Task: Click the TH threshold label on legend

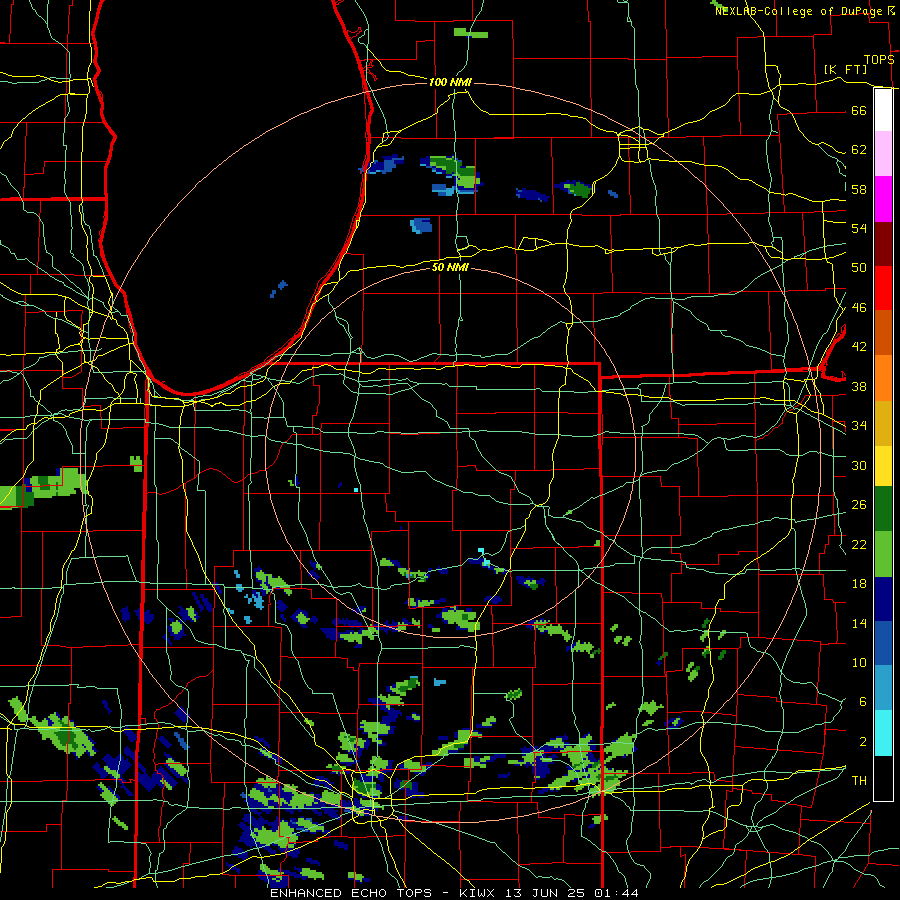Action: 859,781
